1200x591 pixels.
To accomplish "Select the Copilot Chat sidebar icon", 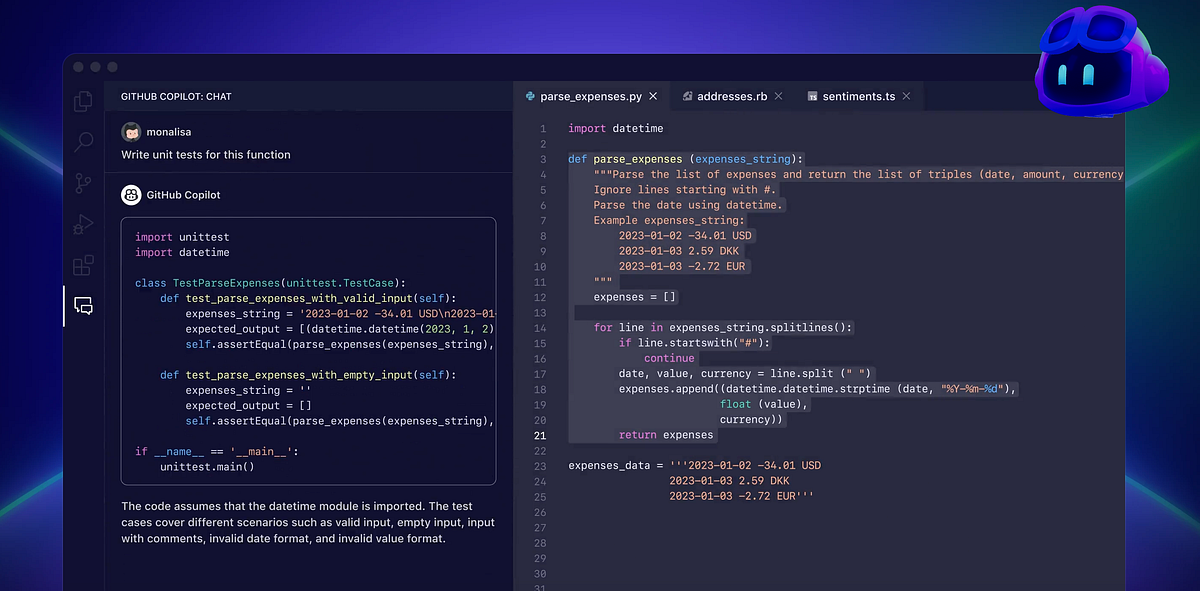I will click(x=83, y=306).
